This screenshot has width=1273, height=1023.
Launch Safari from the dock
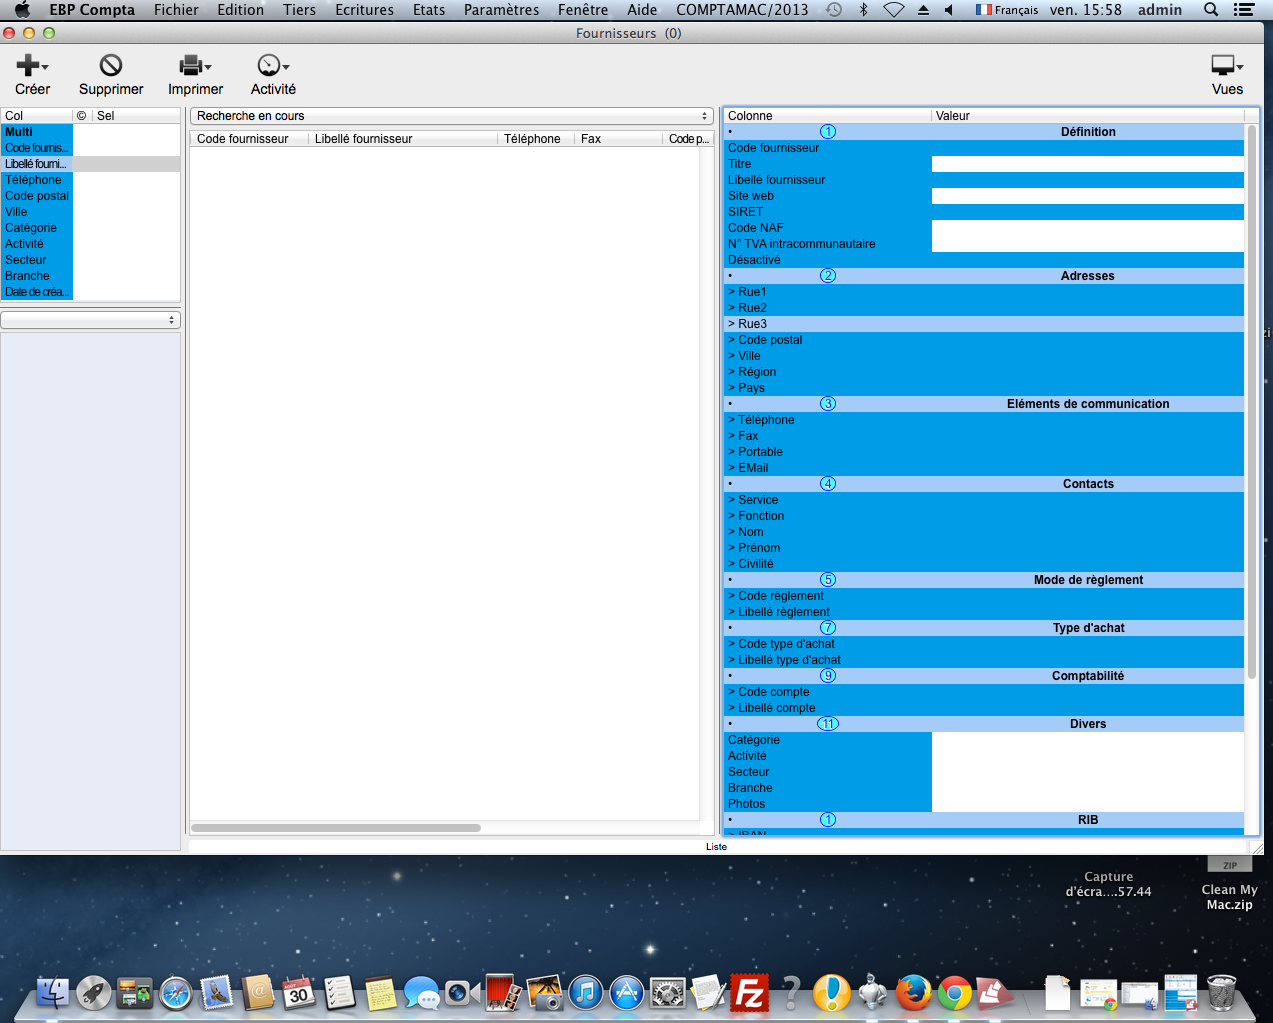[176, 993]
